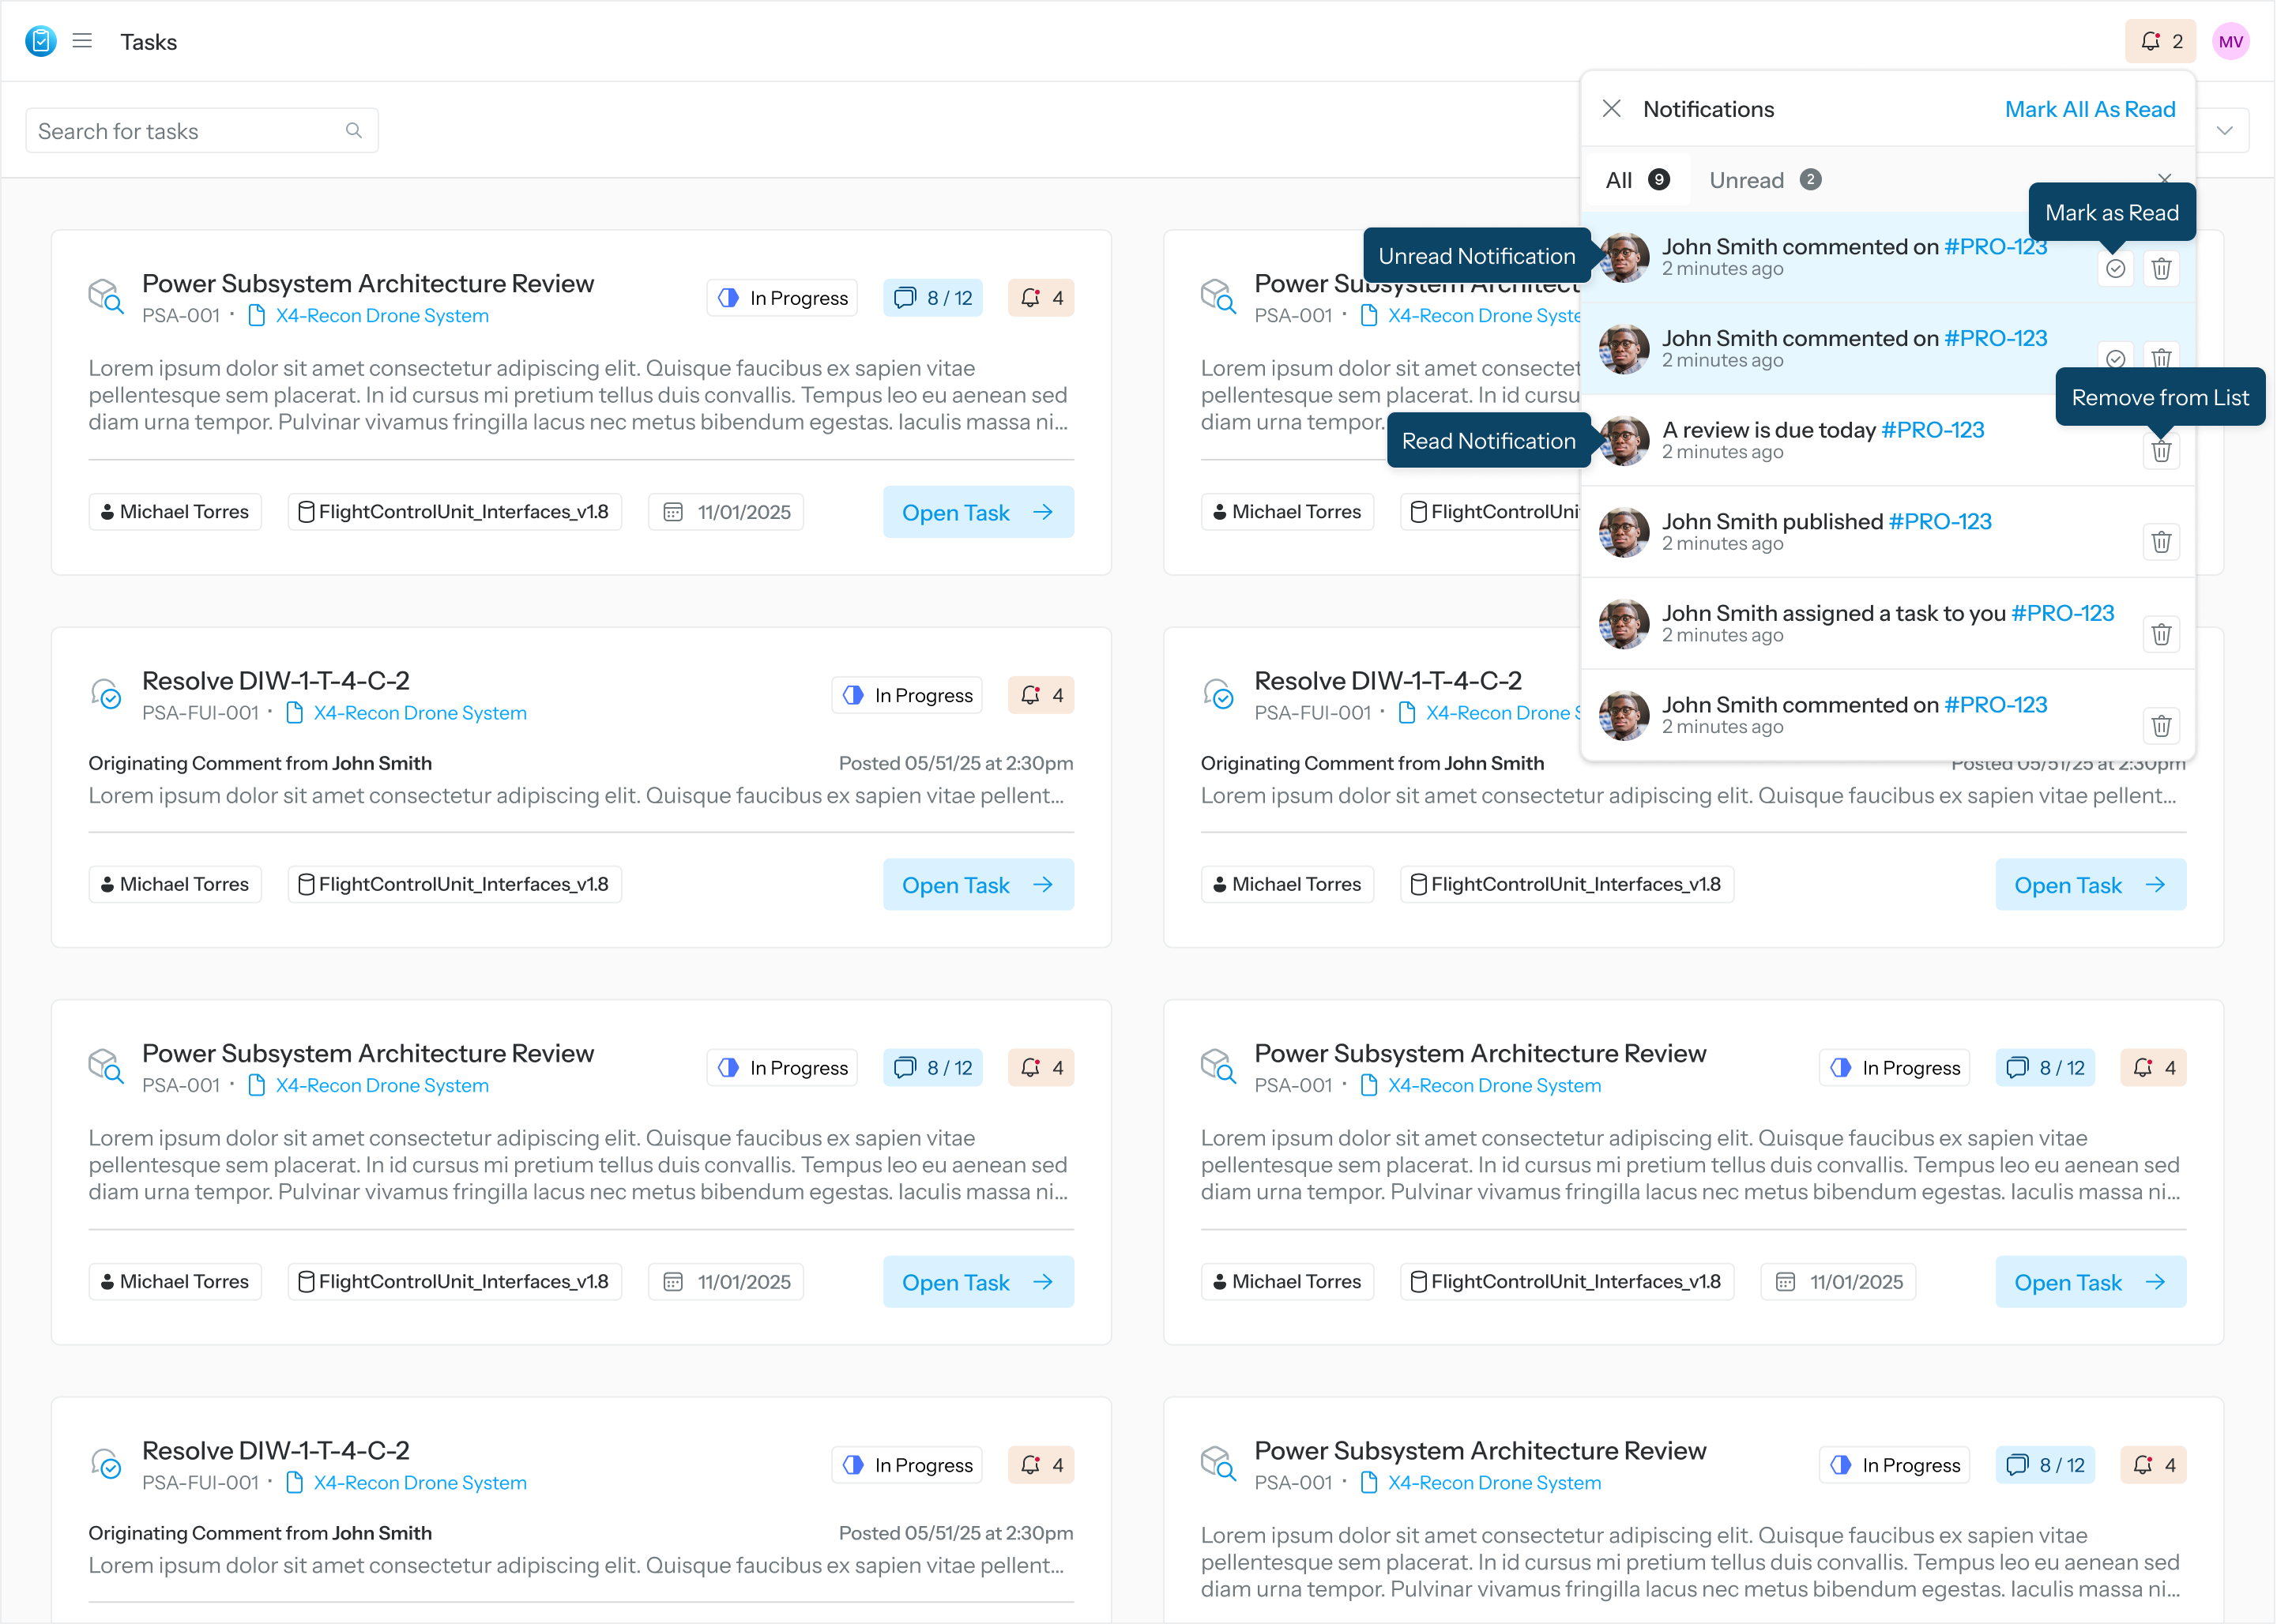
Task: Click the bell badge showing 4 on Resolve DIW-1-T-4-C-2
Action: pyautogui.click(x=1041, y=694)
